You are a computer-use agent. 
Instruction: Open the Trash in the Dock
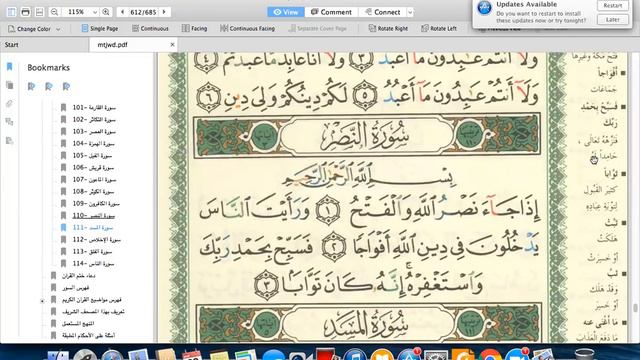[584, 353]
